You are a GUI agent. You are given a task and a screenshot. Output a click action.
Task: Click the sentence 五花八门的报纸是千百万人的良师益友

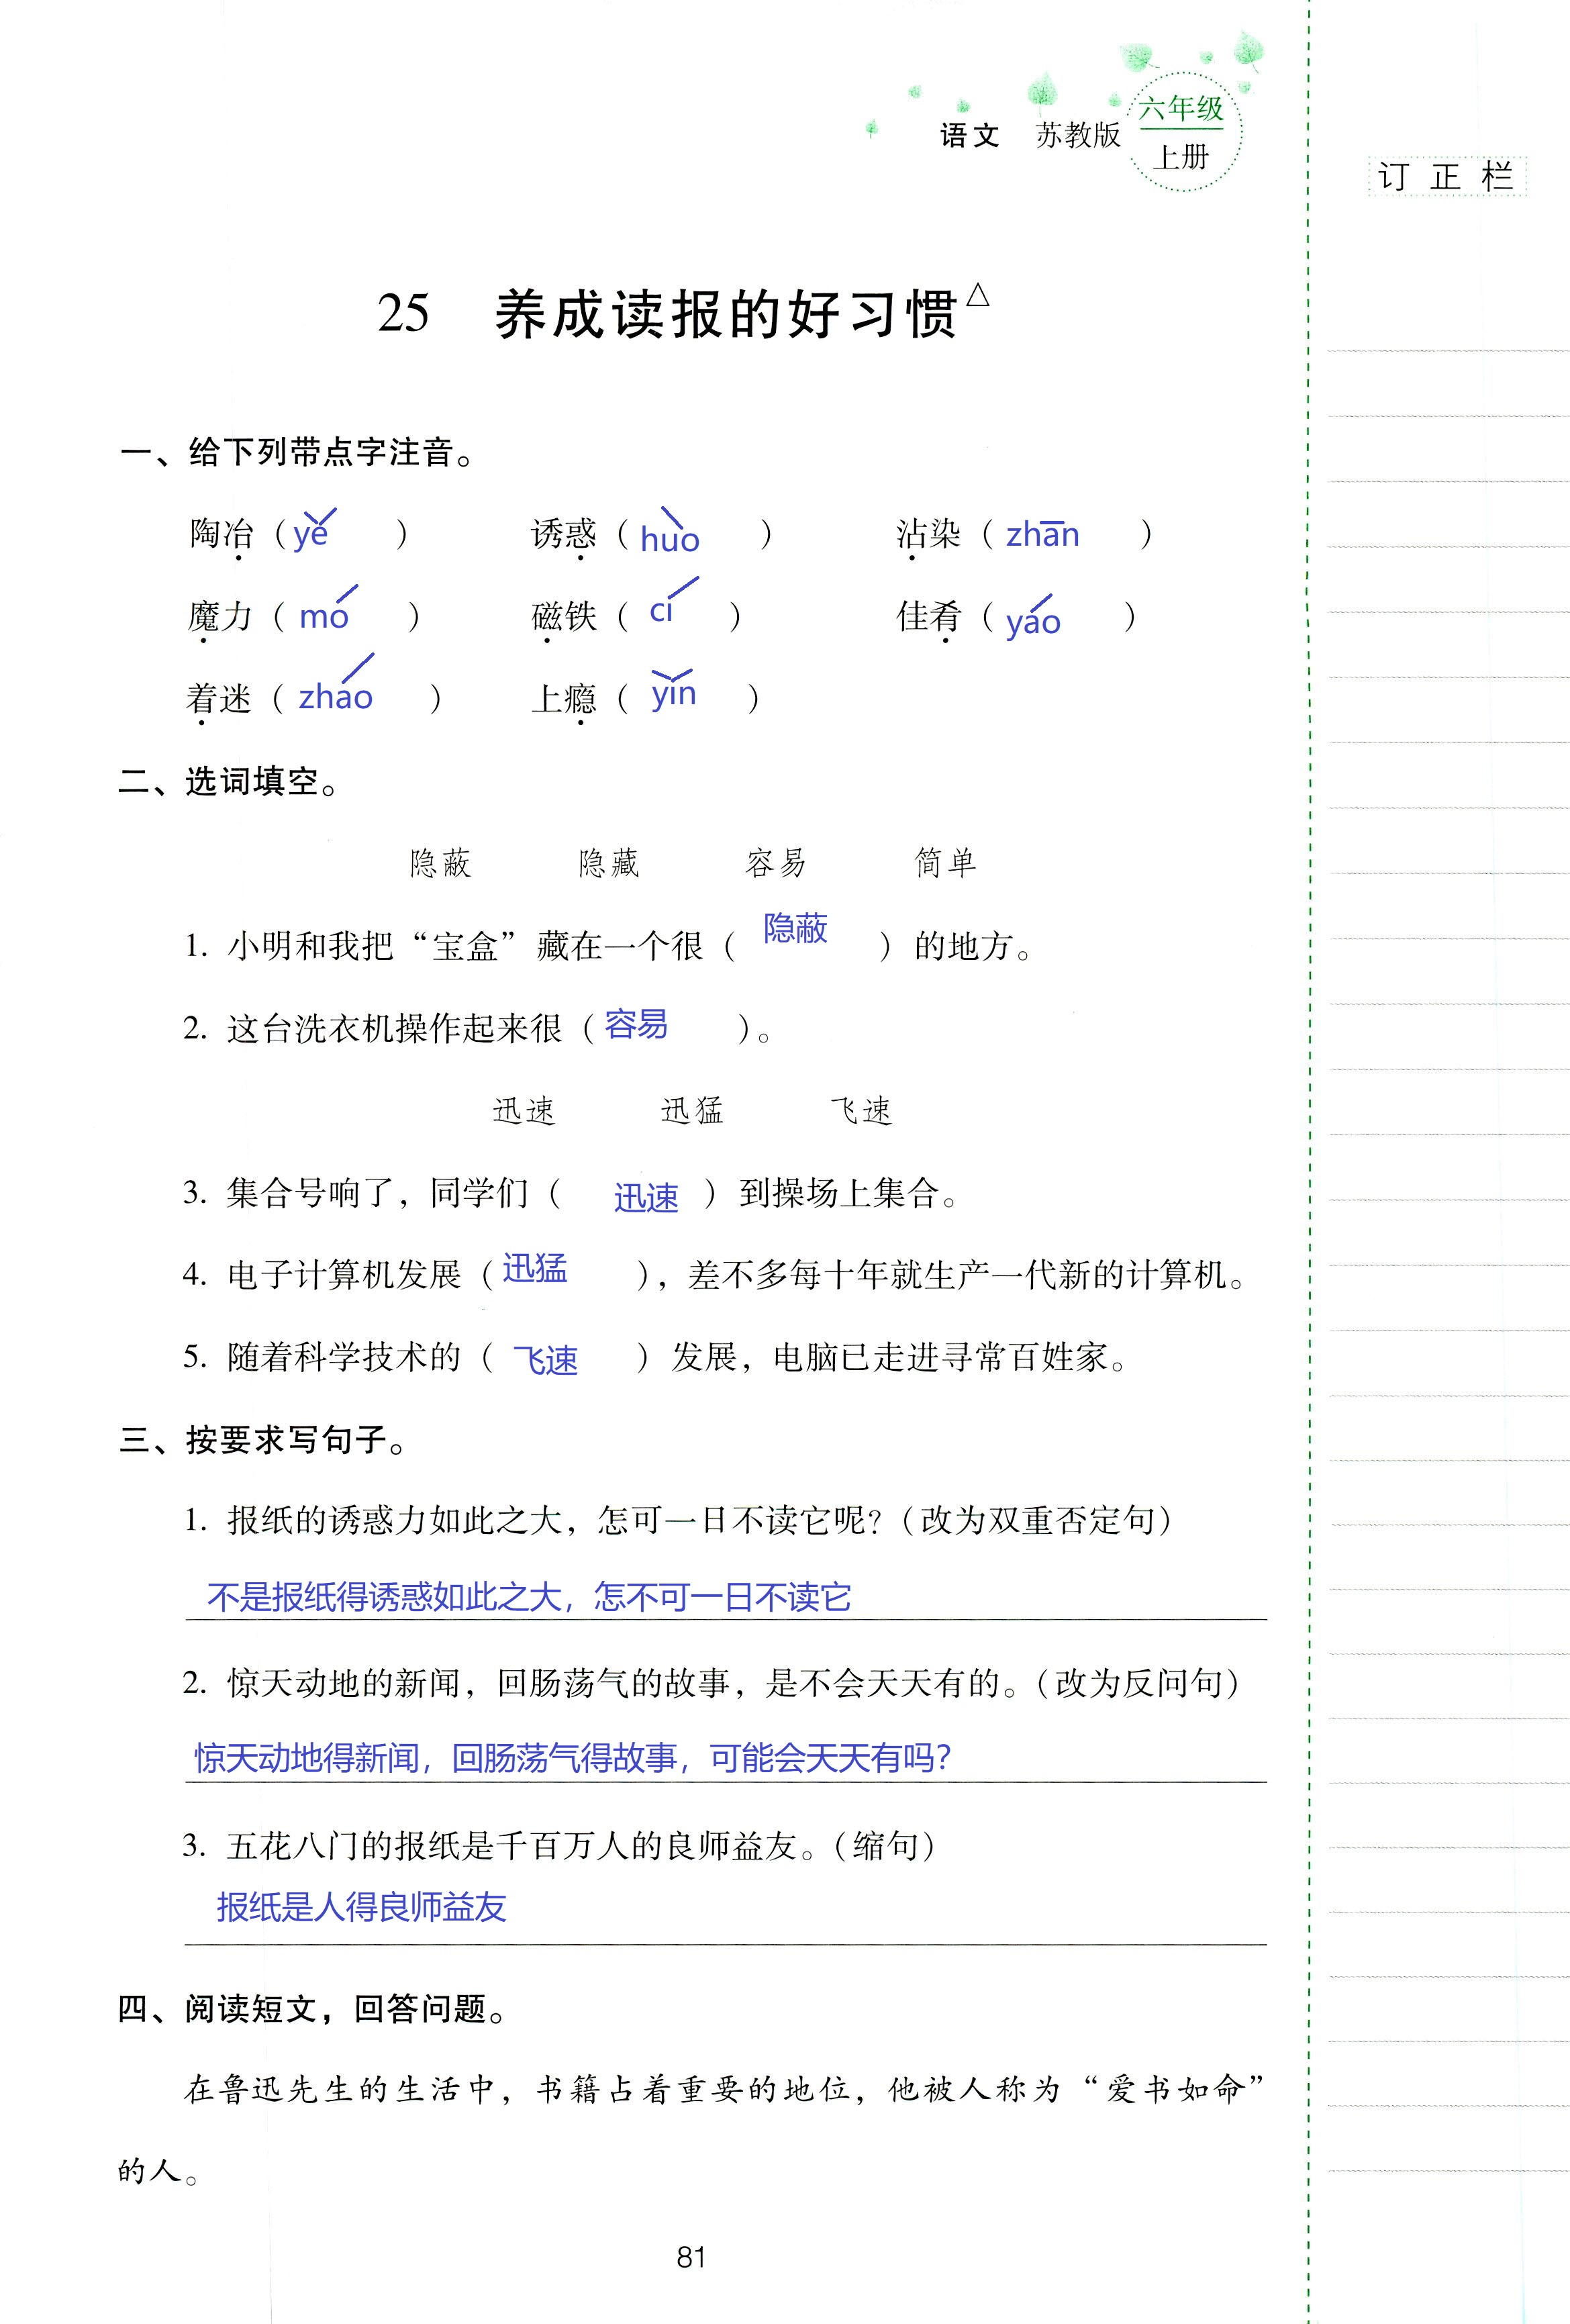[519, 1846]
